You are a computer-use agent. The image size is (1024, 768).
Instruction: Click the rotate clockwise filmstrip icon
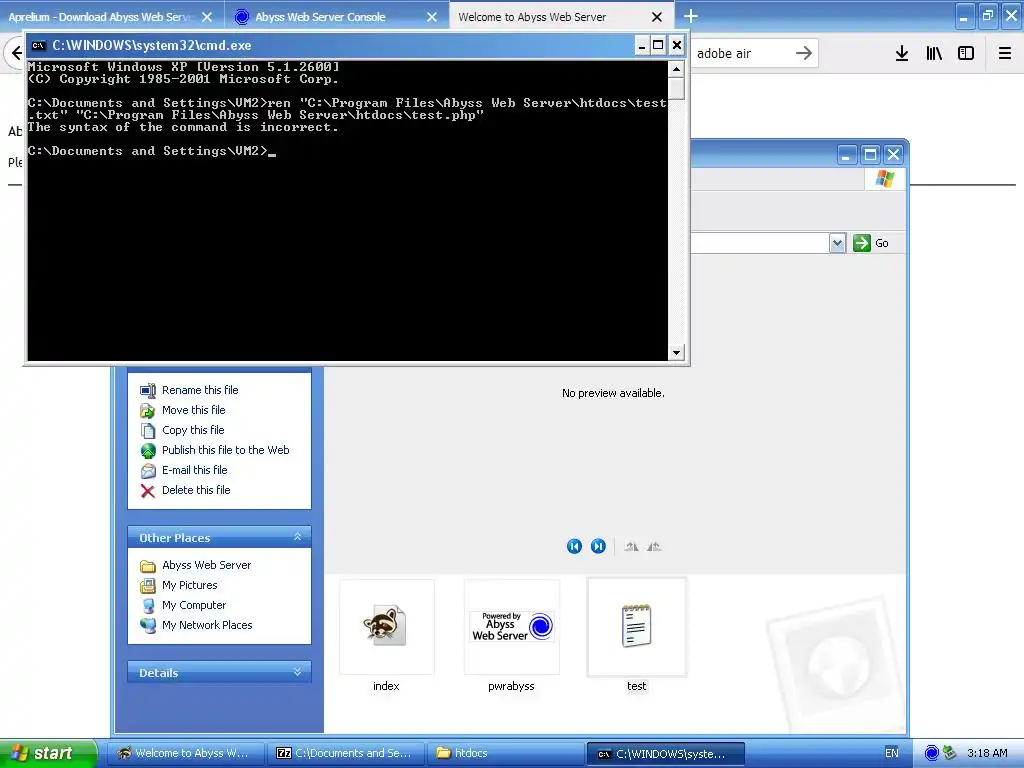coord(631,547)
